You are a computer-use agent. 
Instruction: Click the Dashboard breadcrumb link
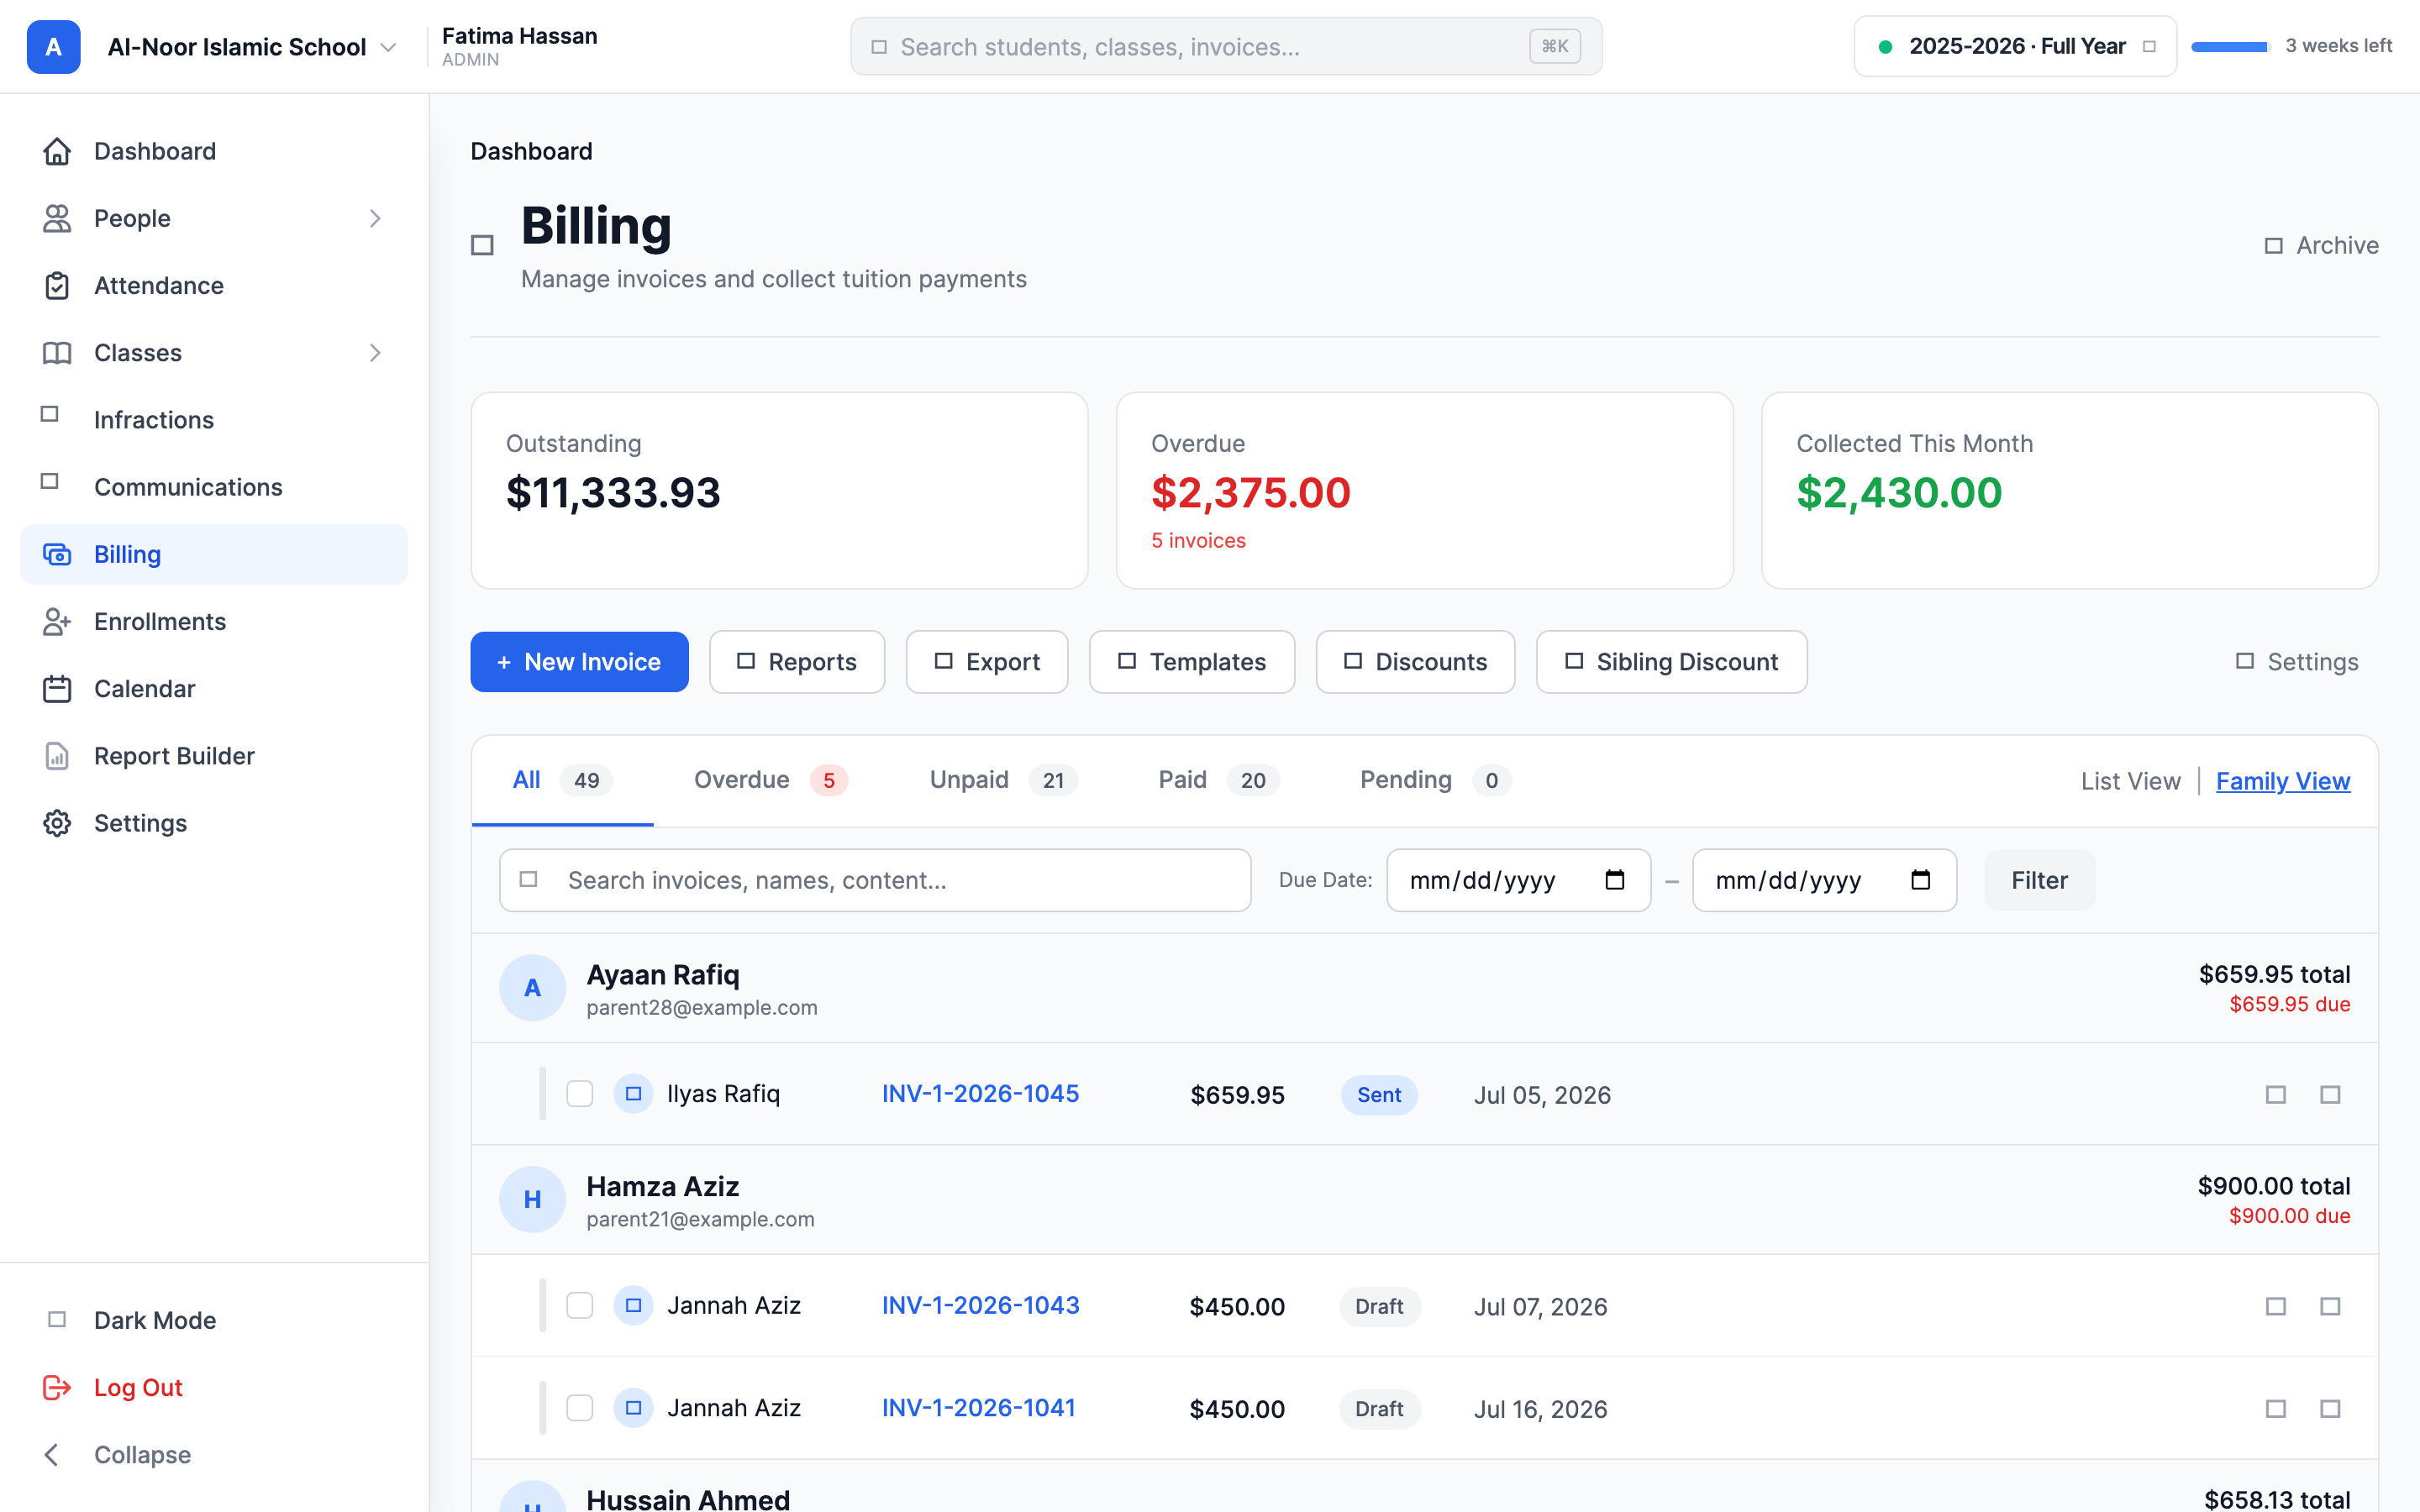coord(531,151)
